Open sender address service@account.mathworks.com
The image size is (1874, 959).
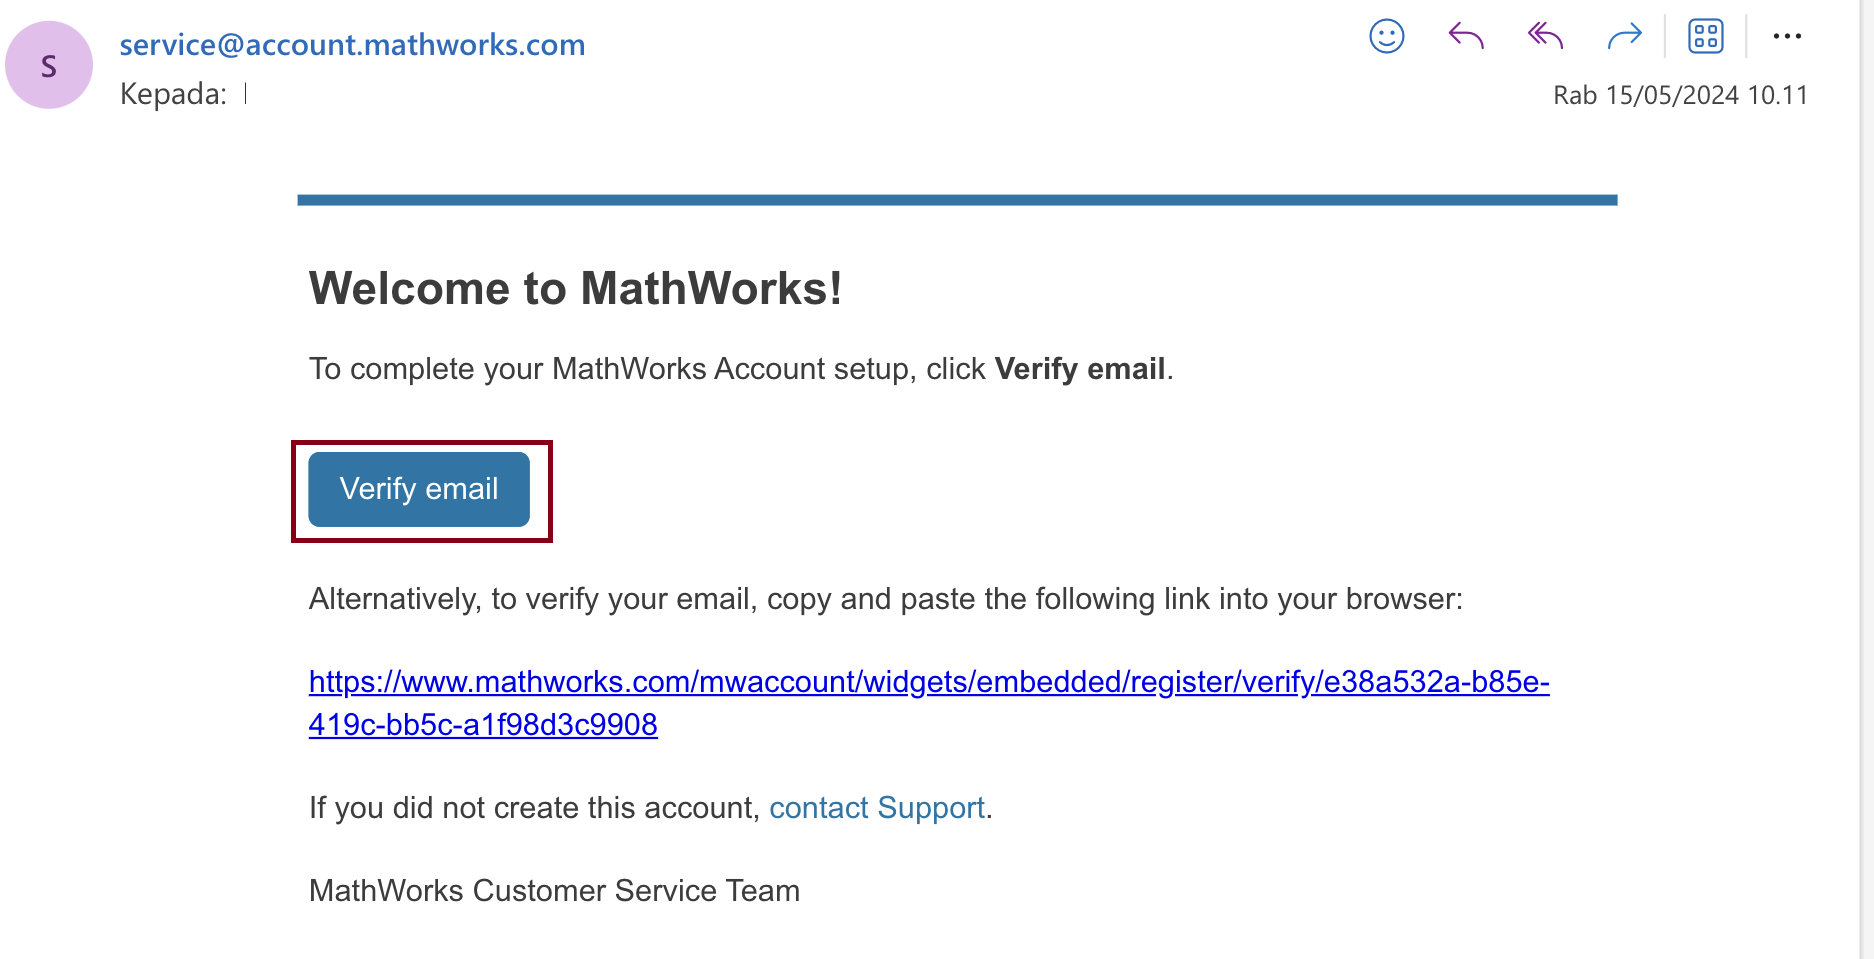pos(352,45)
